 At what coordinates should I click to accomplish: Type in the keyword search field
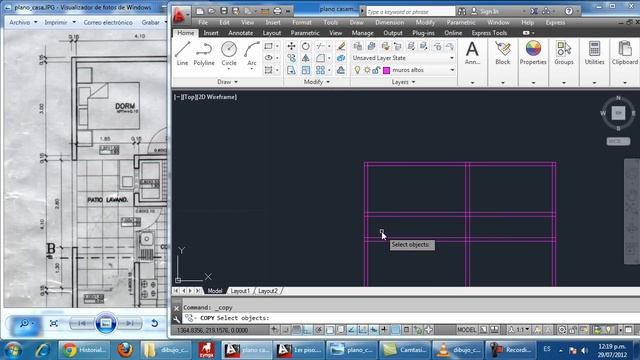click(x=410, y=12)
